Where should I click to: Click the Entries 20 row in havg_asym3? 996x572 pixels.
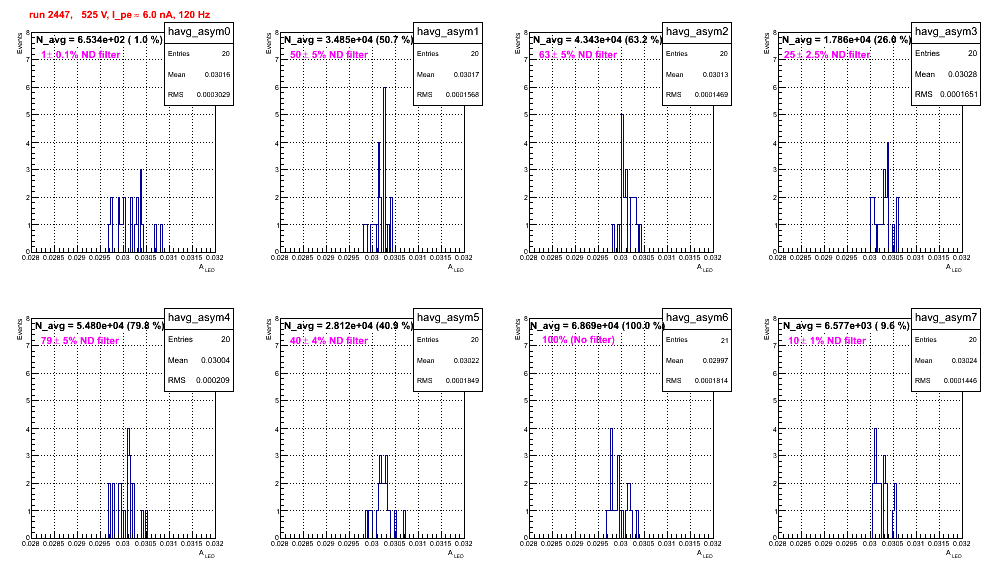[x=946, y=53]
